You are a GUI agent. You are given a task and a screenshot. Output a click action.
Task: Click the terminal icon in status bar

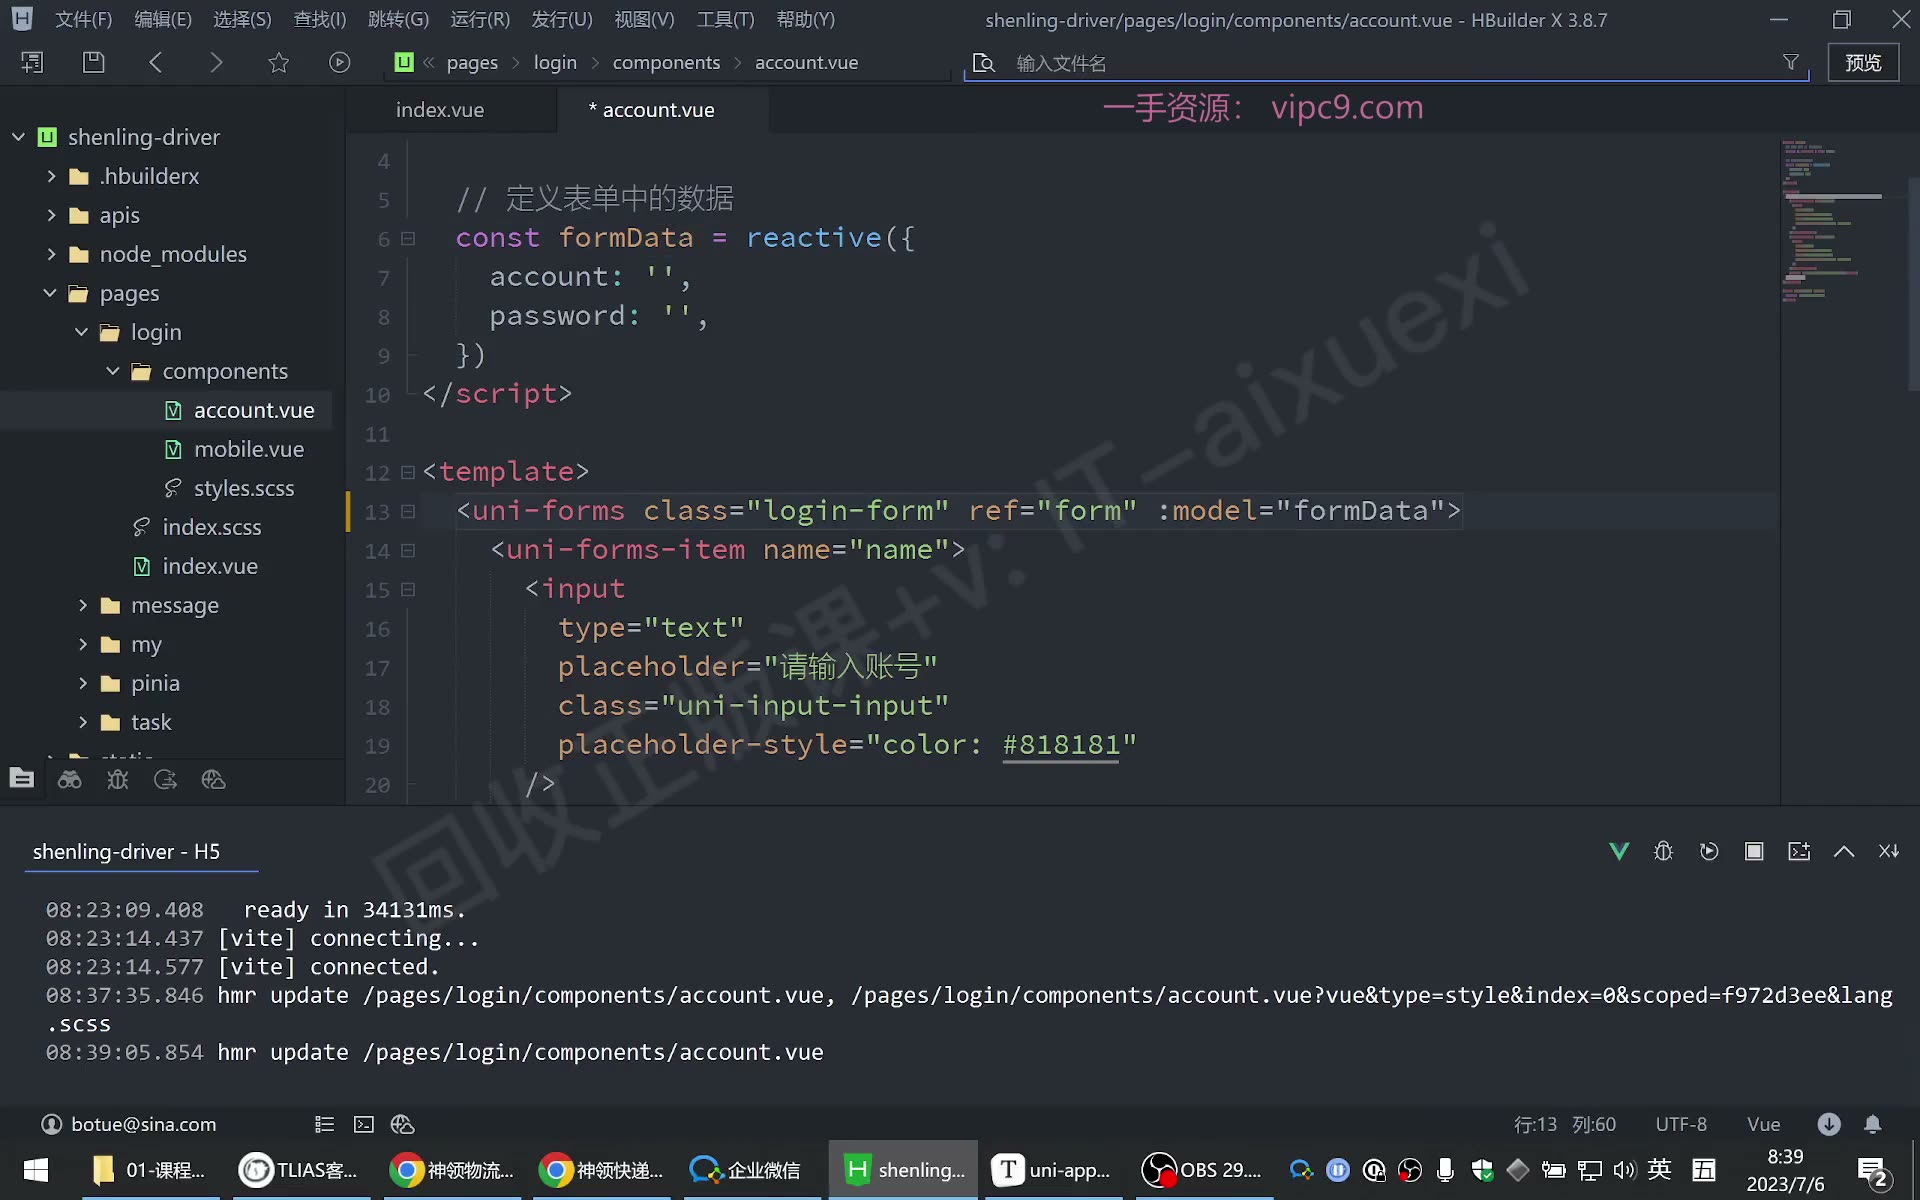[364, 1124]
